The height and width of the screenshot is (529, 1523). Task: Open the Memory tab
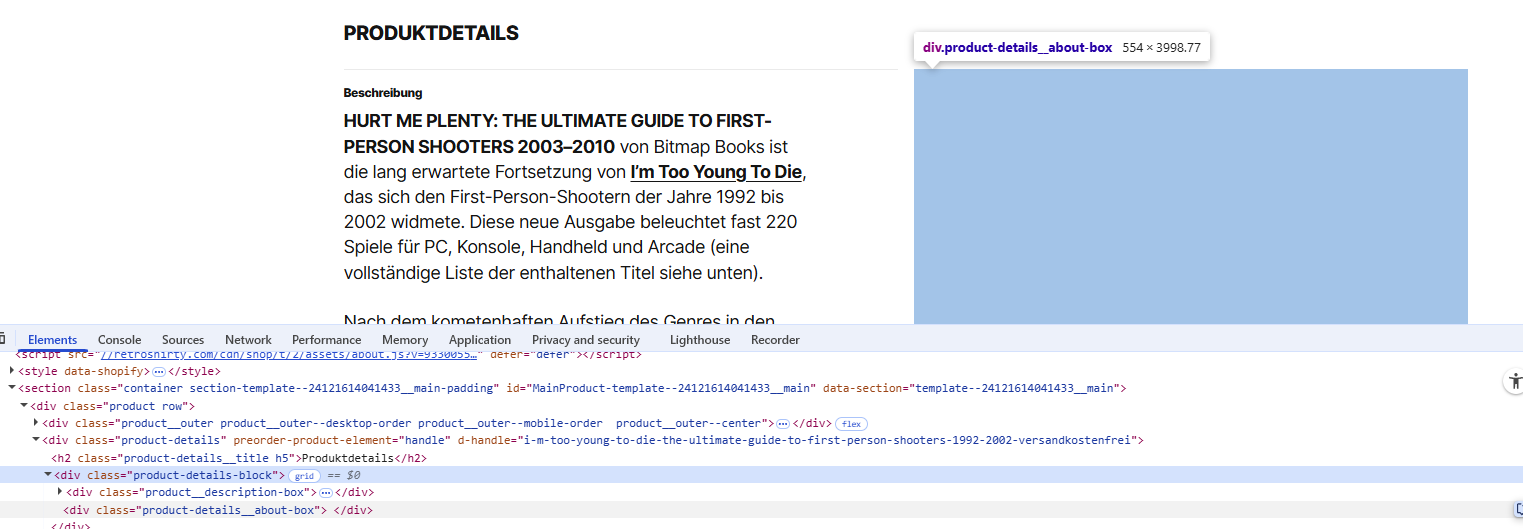pyautogui.click(x=405, y=340)
